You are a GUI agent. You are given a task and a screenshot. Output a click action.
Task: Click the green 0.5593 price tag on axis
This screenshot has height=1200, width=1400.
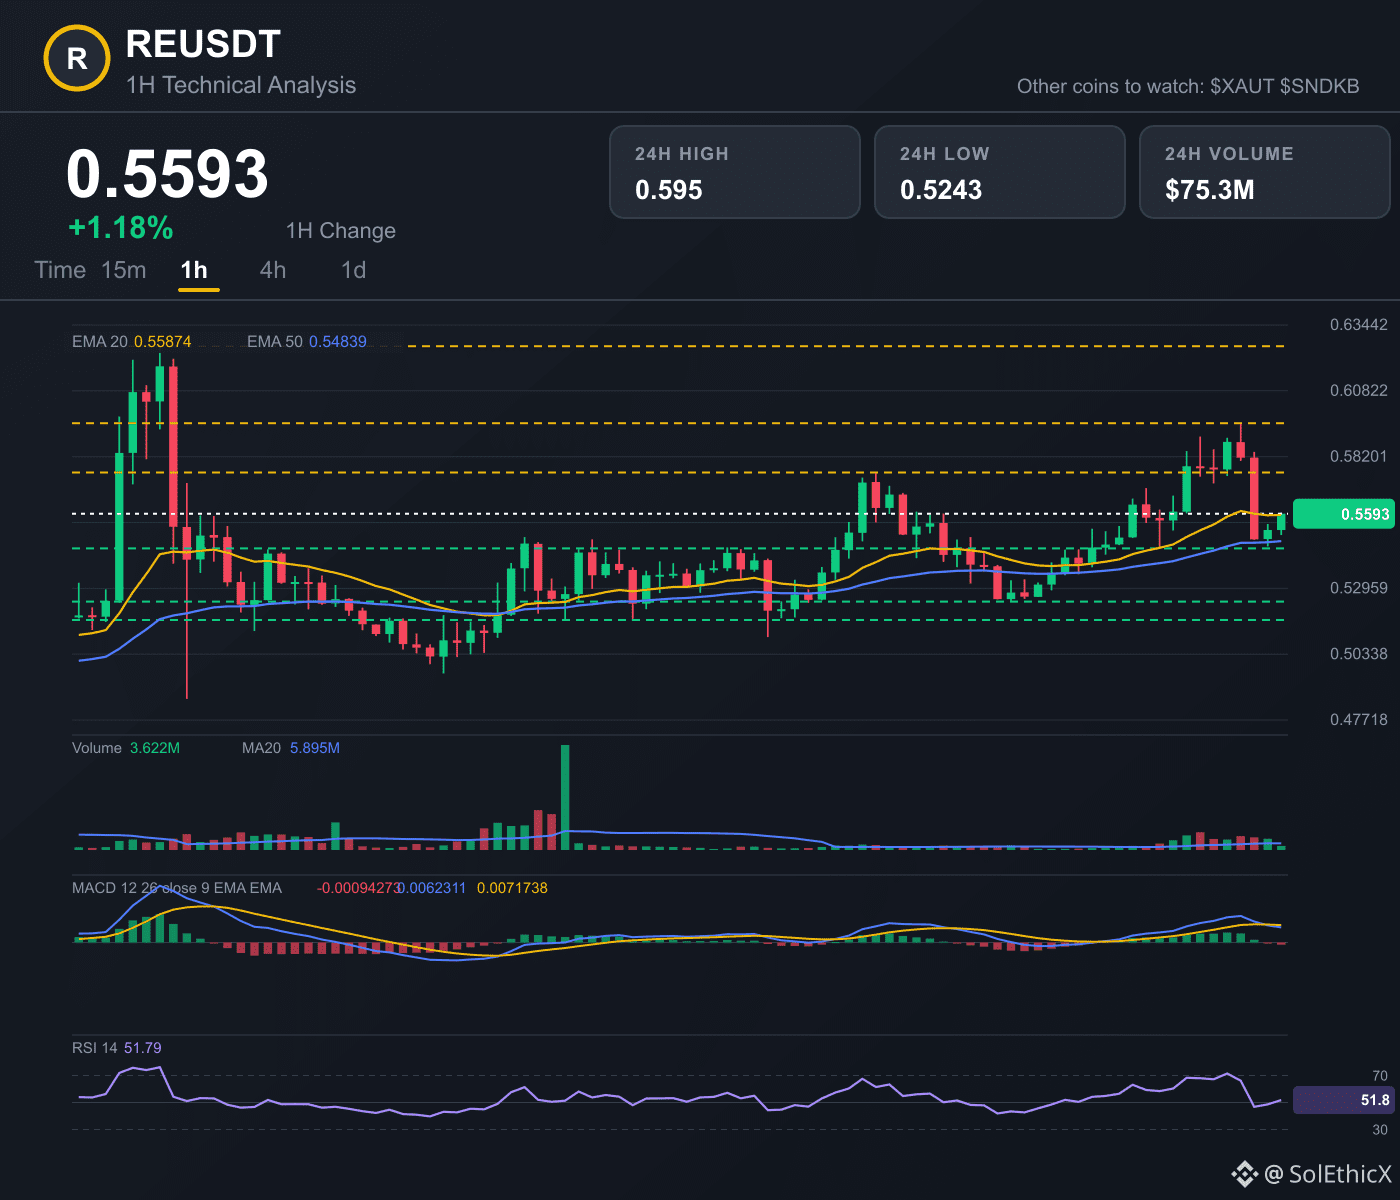(x=1343, y=514)
